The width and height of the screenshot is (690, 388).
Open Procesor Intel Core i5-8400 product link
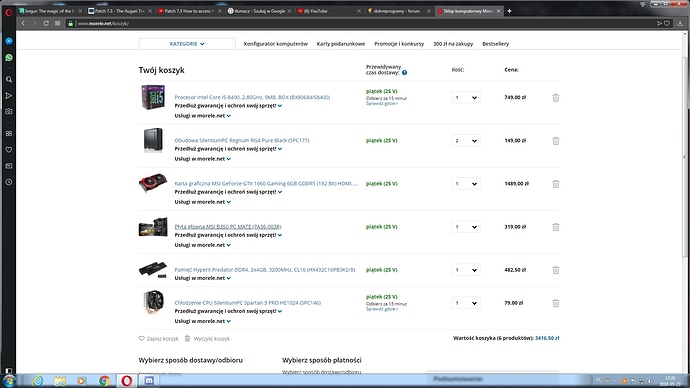point(252,97)
